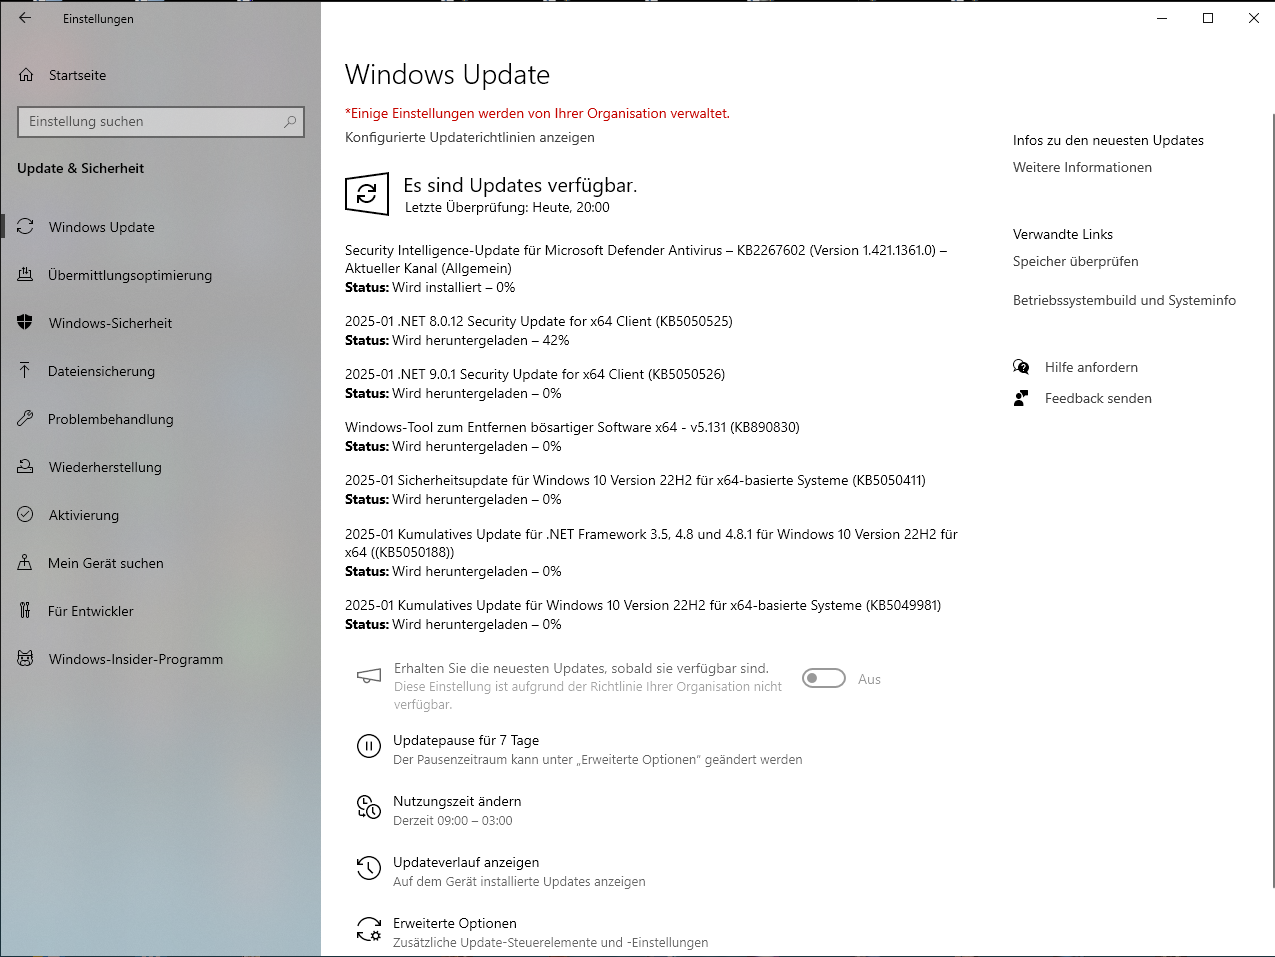Click the Aktivierung checkmark circle icon
This screenshot has width=1275, height=957.
pos(25,515)
